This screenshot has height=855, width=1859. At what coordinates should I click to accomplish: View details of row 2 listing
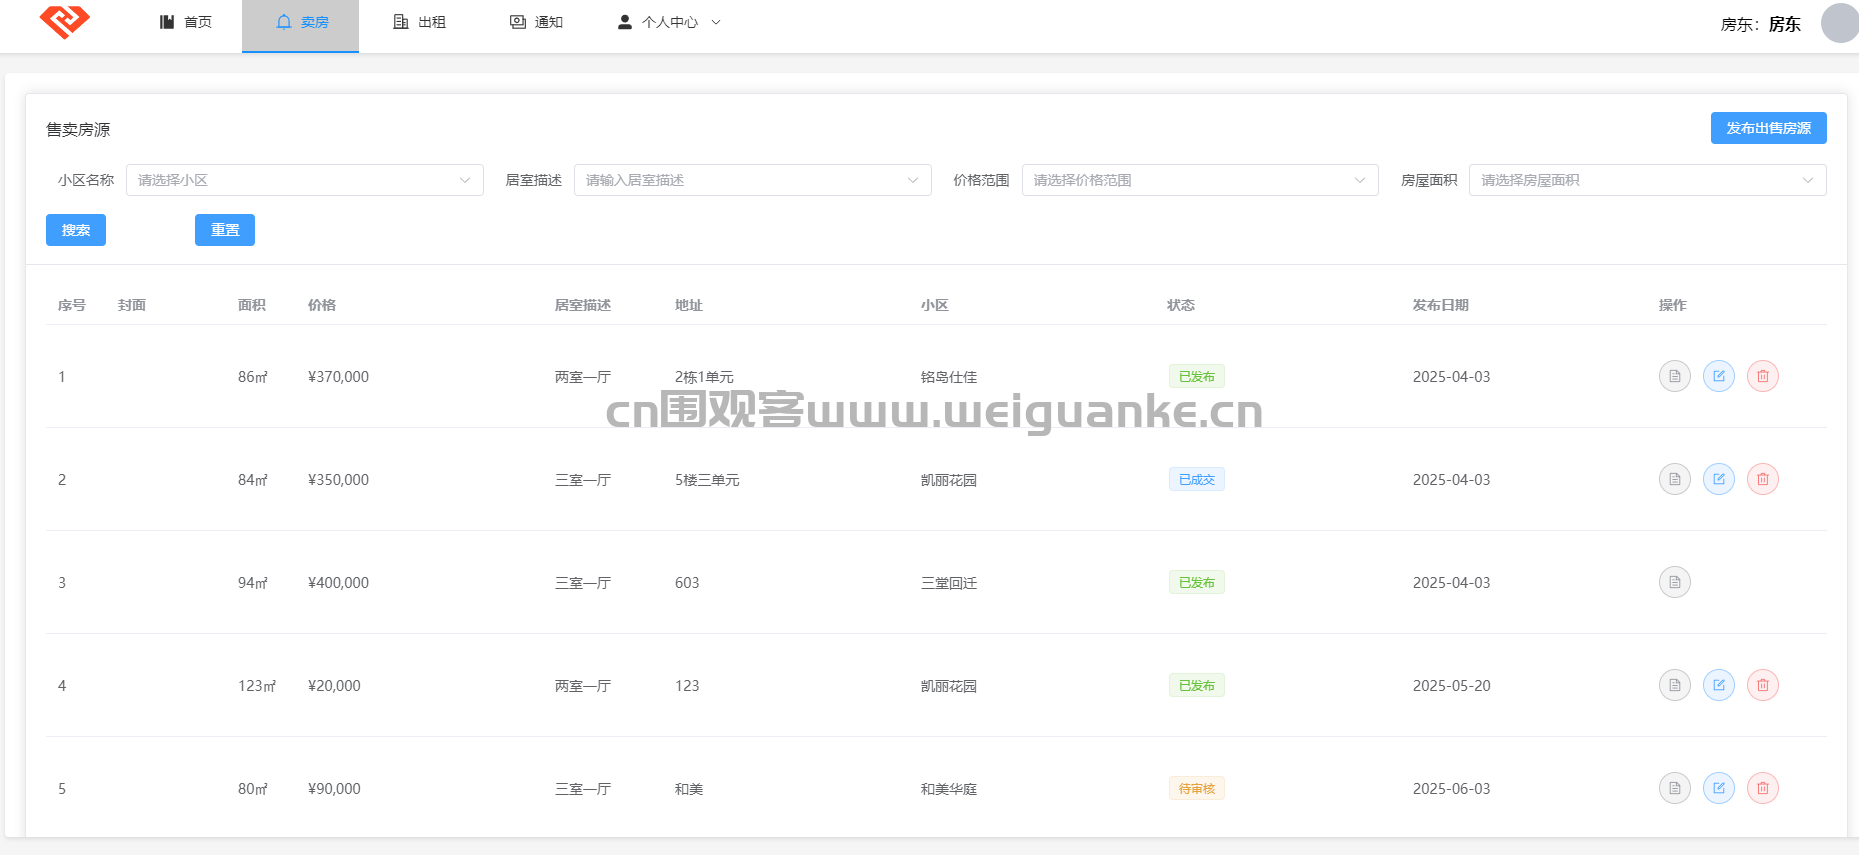1675,479
